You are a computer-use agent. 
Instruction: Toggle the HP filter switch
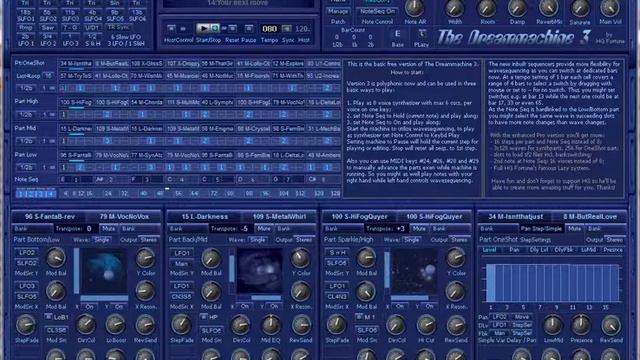(x=204, y=317)
